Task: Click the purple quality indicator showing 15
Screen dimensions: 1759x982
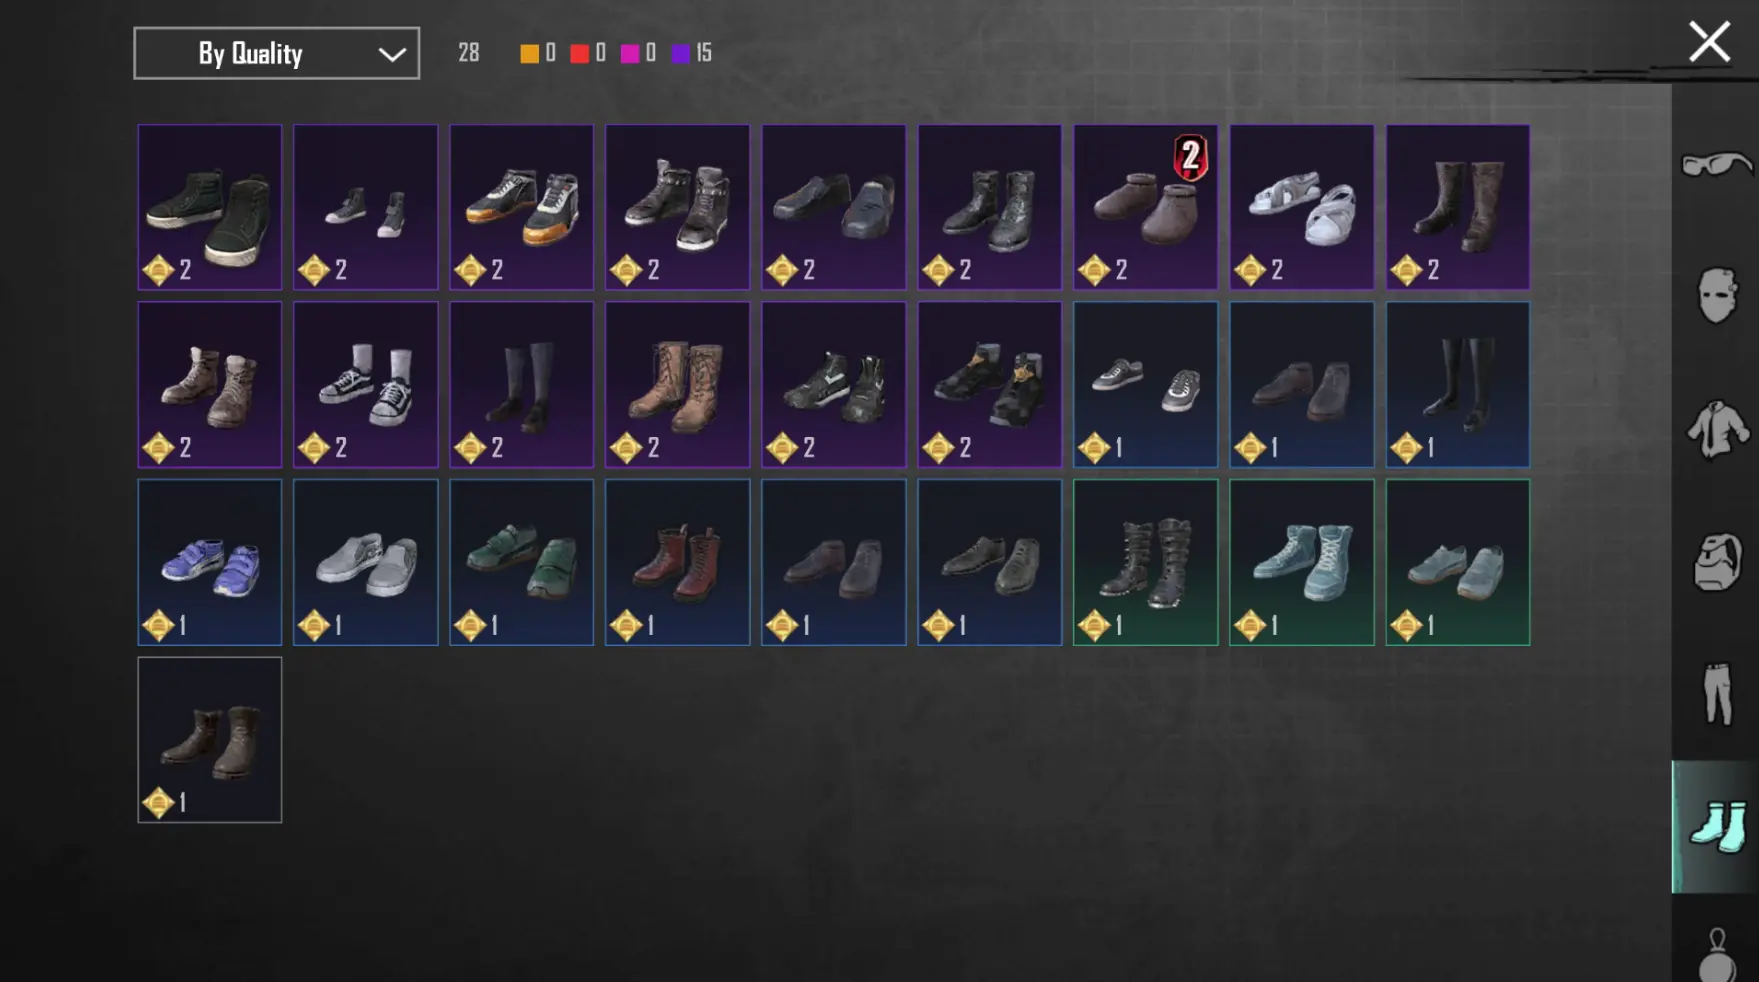Action: (x=691, y=53)
